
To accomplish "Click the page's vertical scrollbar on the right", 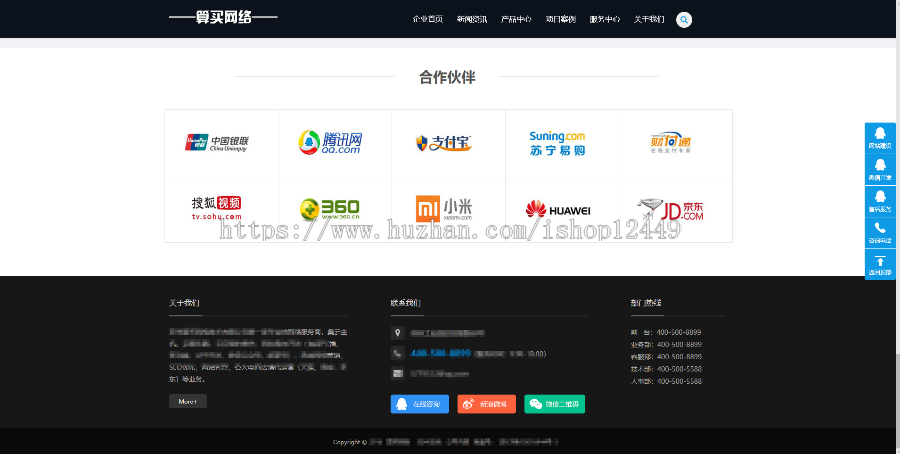I will click(x=897, y=227).
